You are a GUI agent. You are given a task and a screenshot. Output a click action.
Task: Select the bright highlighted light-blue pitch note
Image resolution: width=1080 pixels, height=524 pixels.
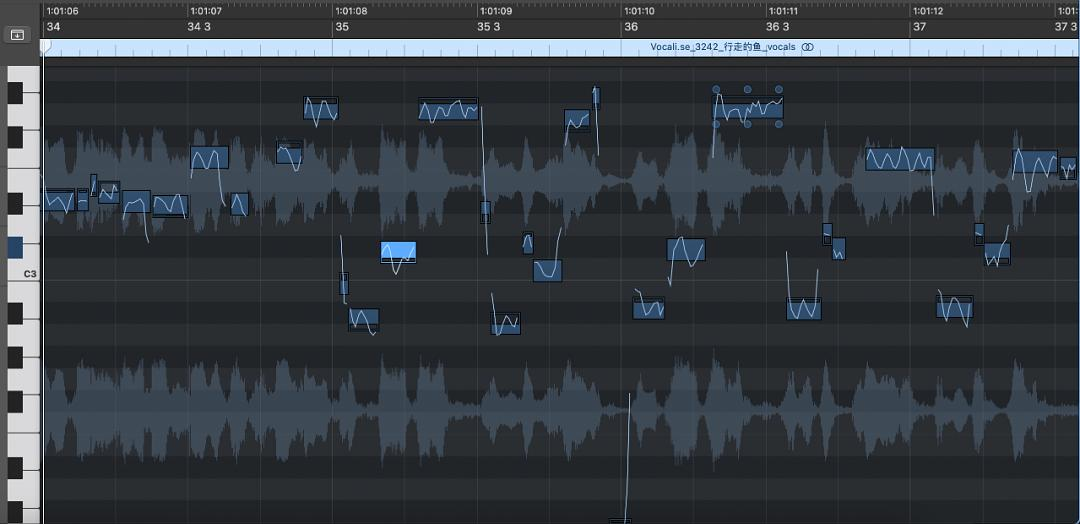(x=398, y=252)
